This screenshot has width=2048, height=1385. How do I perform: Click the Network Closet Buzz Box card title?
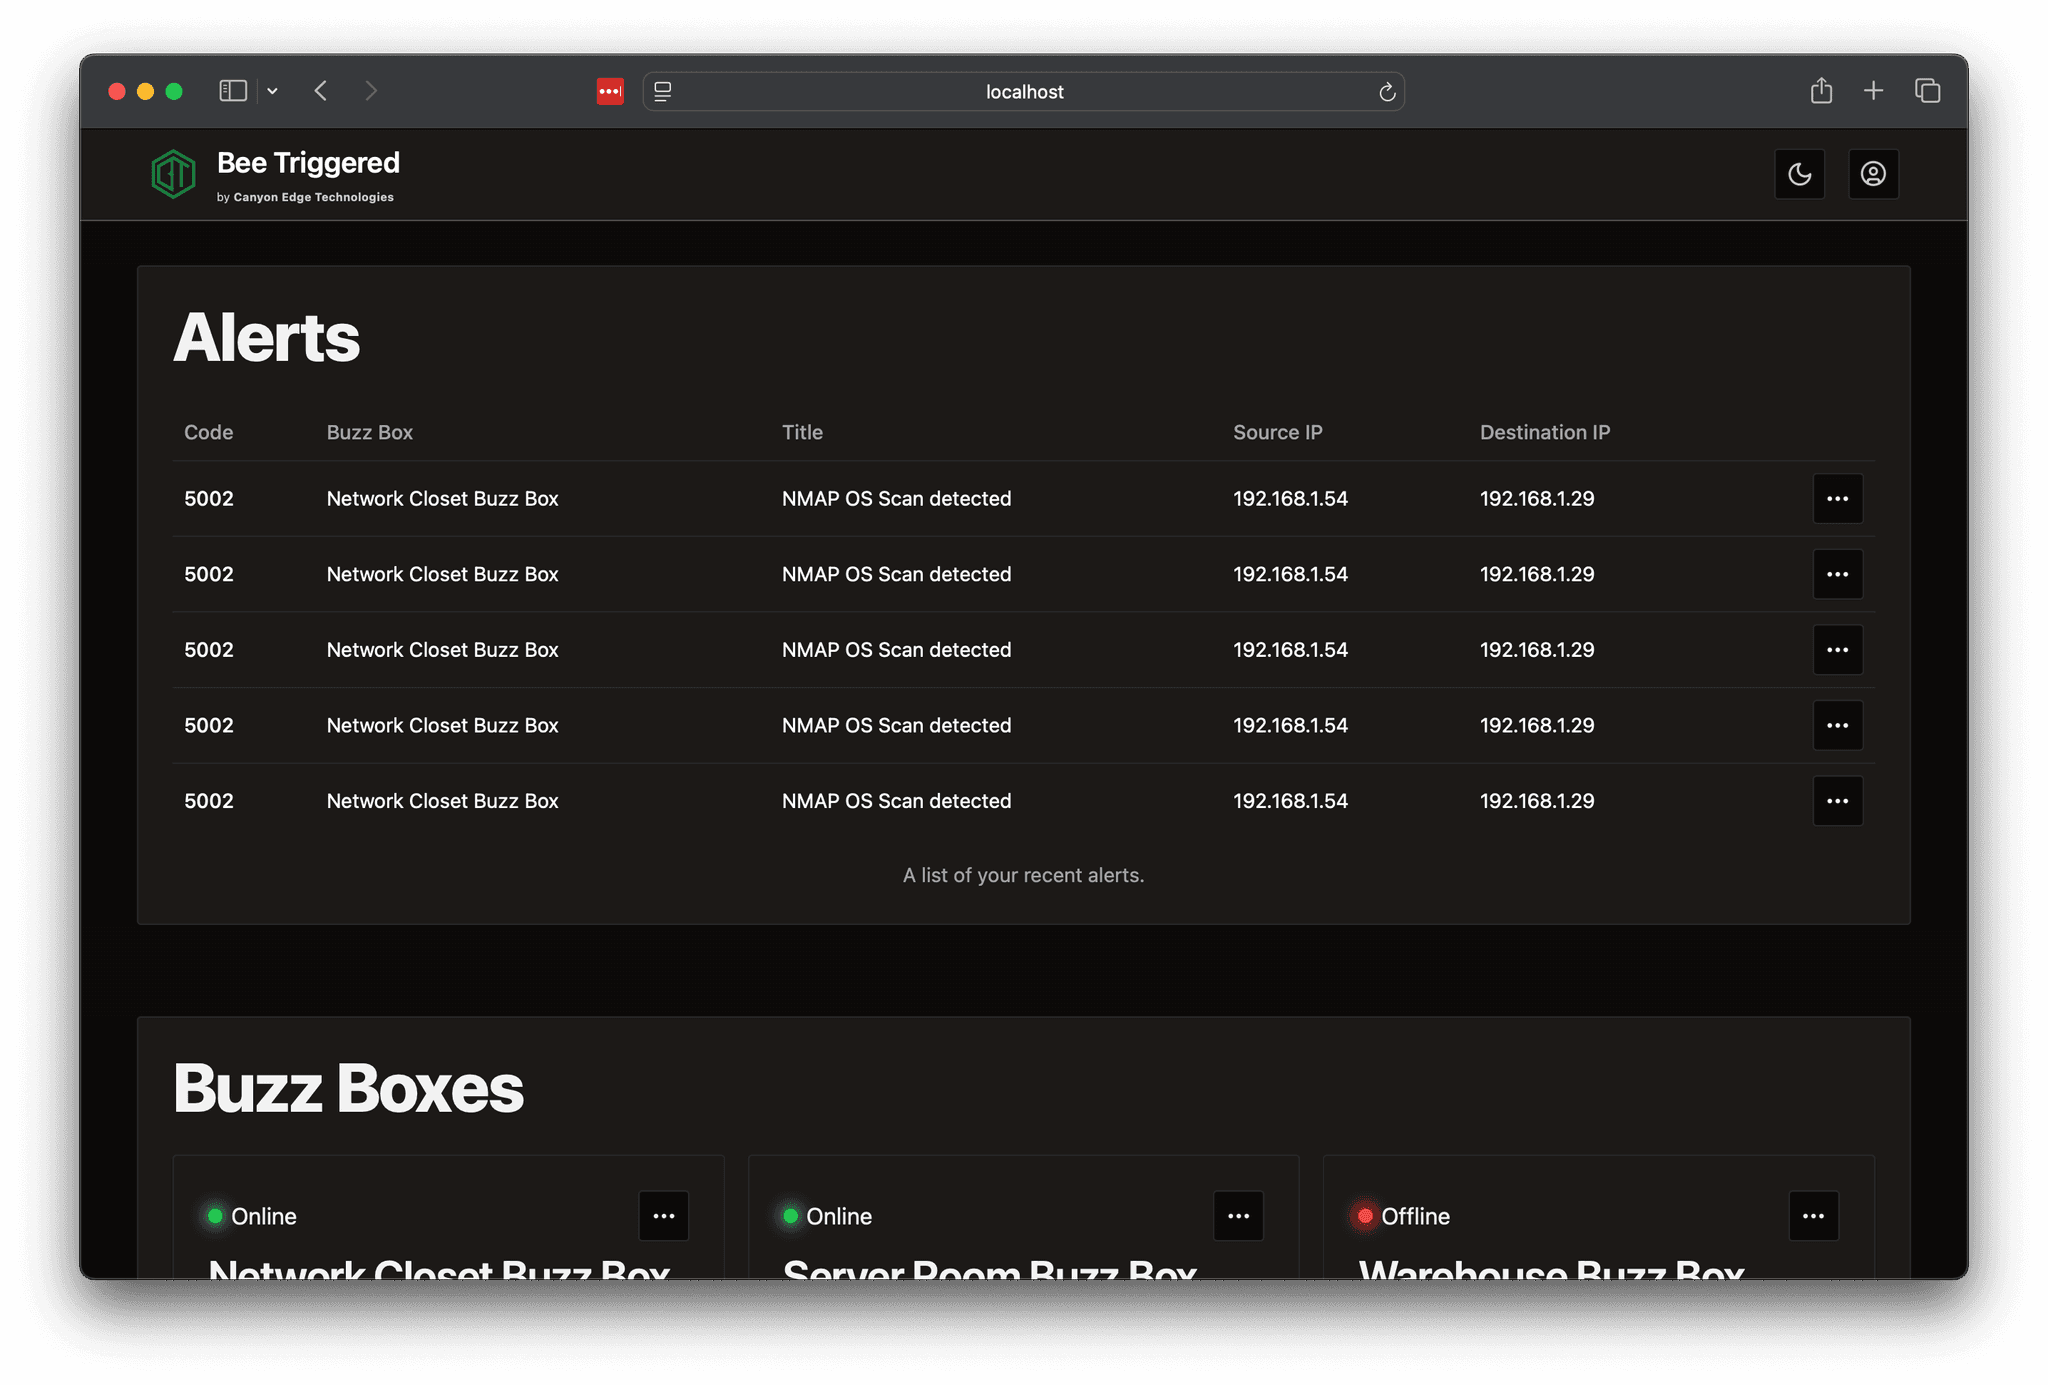[x=438, y=1268]
